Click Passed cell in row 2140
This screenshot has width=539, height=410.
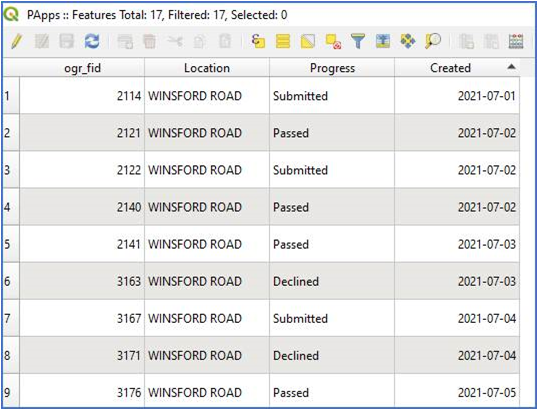click(x=332, y=207)
